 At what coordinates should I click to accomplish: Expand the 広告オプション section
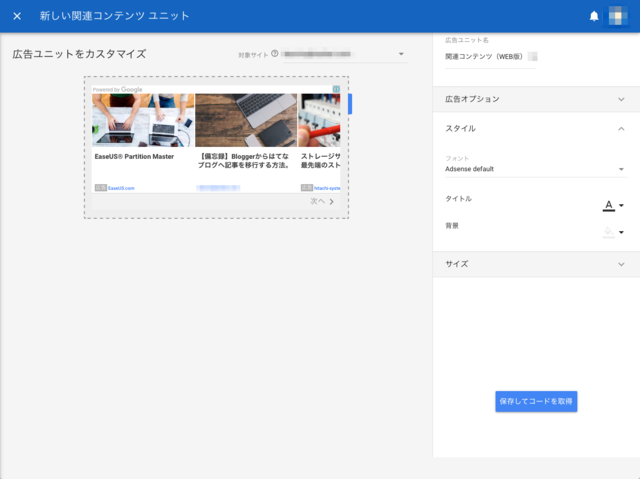(x=536, y=99)
